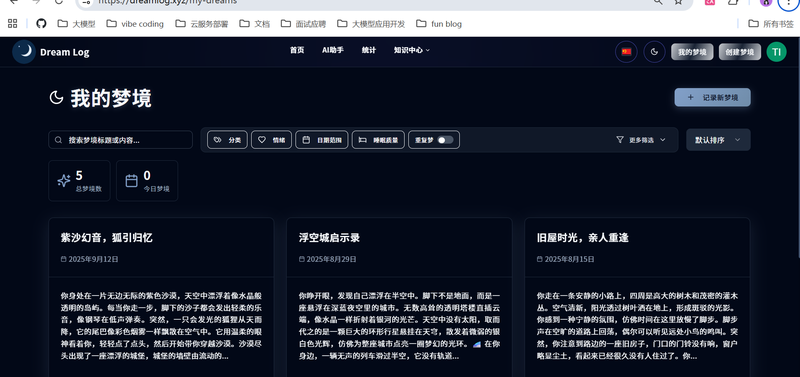Open the GitHub bookmark icon
Viewport: 800px width, 377px height.
click(x=41, y=23)
